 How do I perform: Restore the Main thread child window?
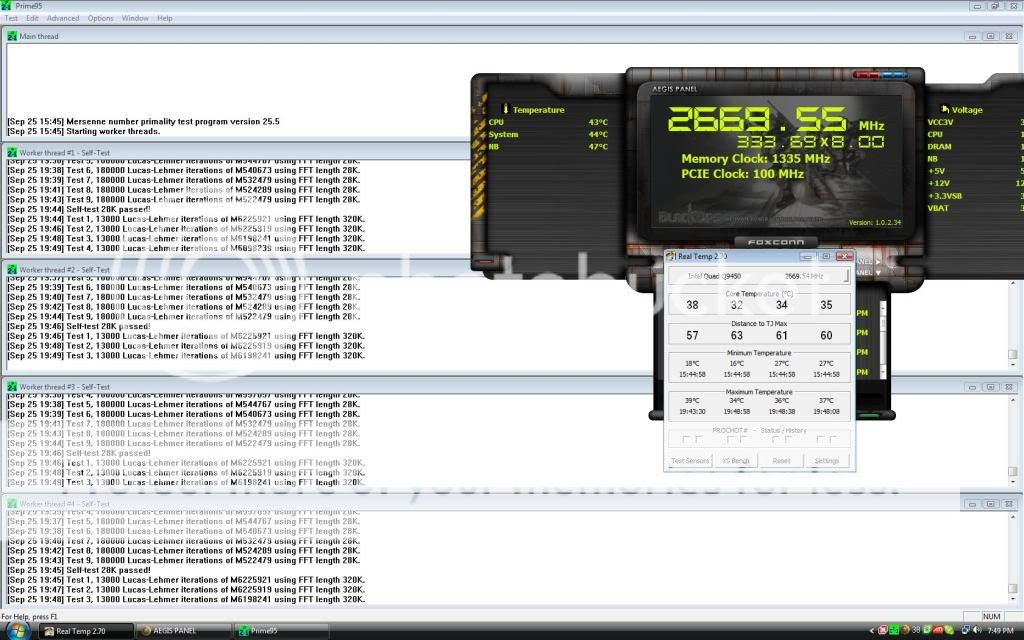pos(990,37)
